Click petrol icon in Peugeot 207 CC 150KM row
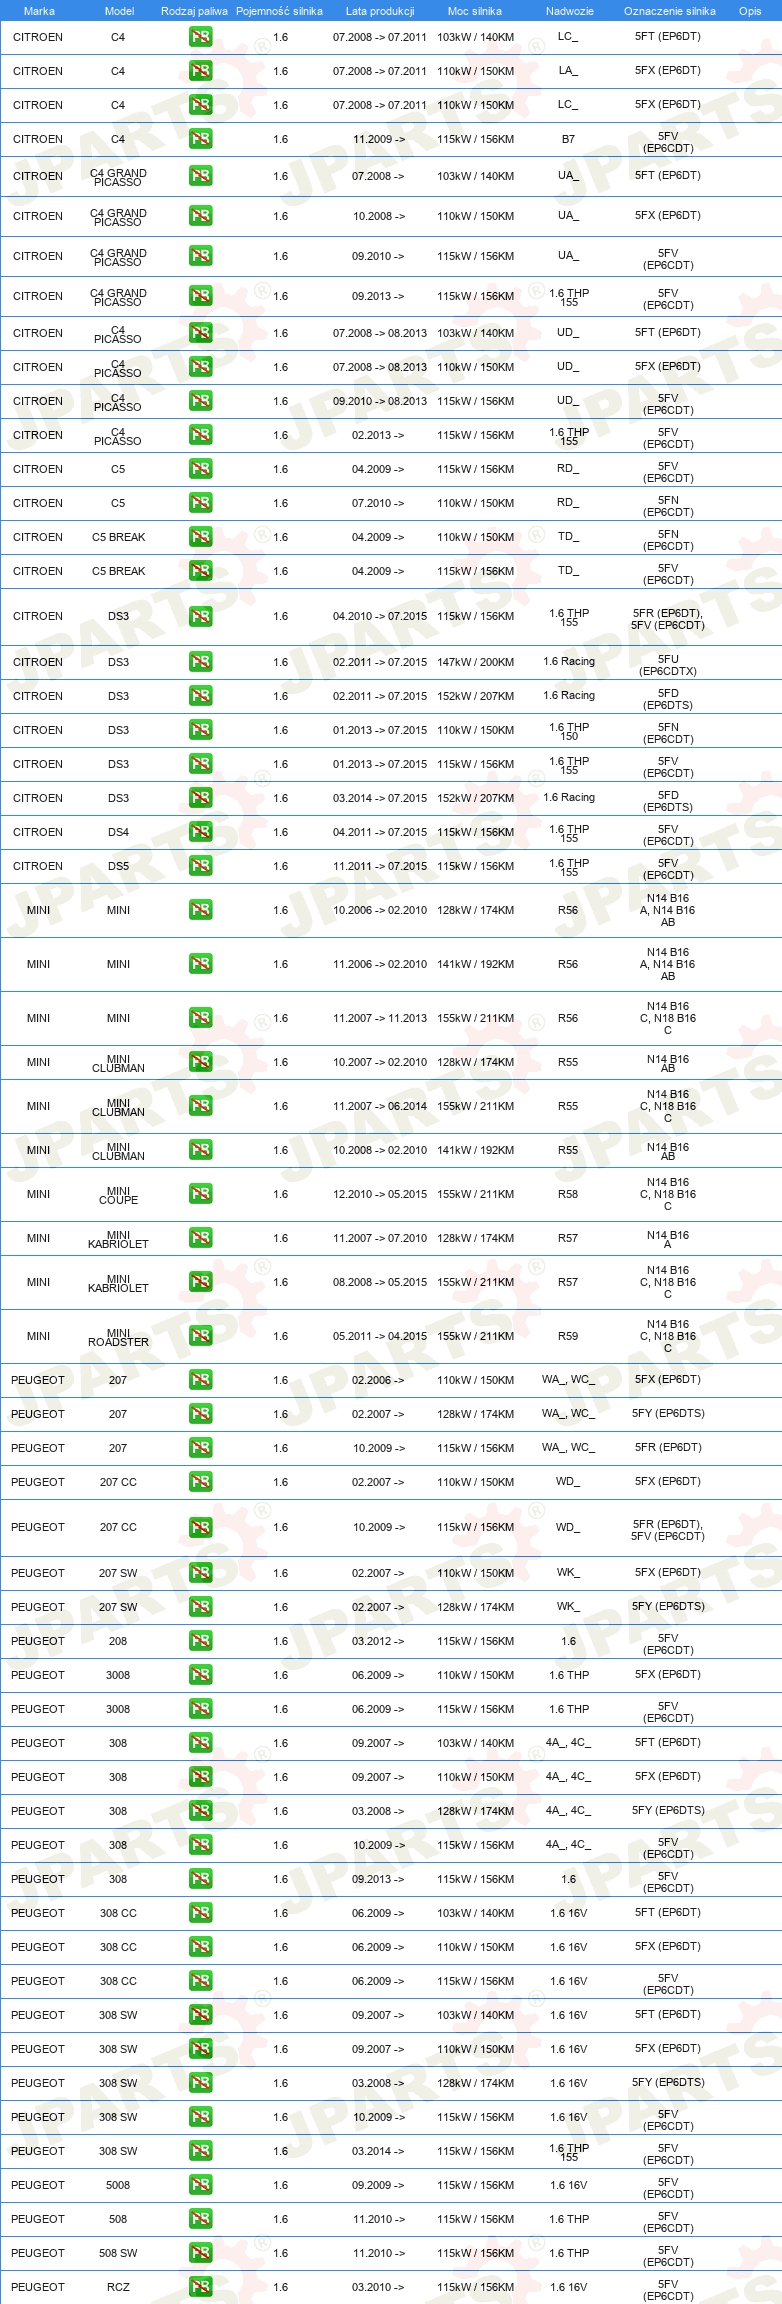The height and width of the screenshot is (2304, 782). (x=200, y=1482)
